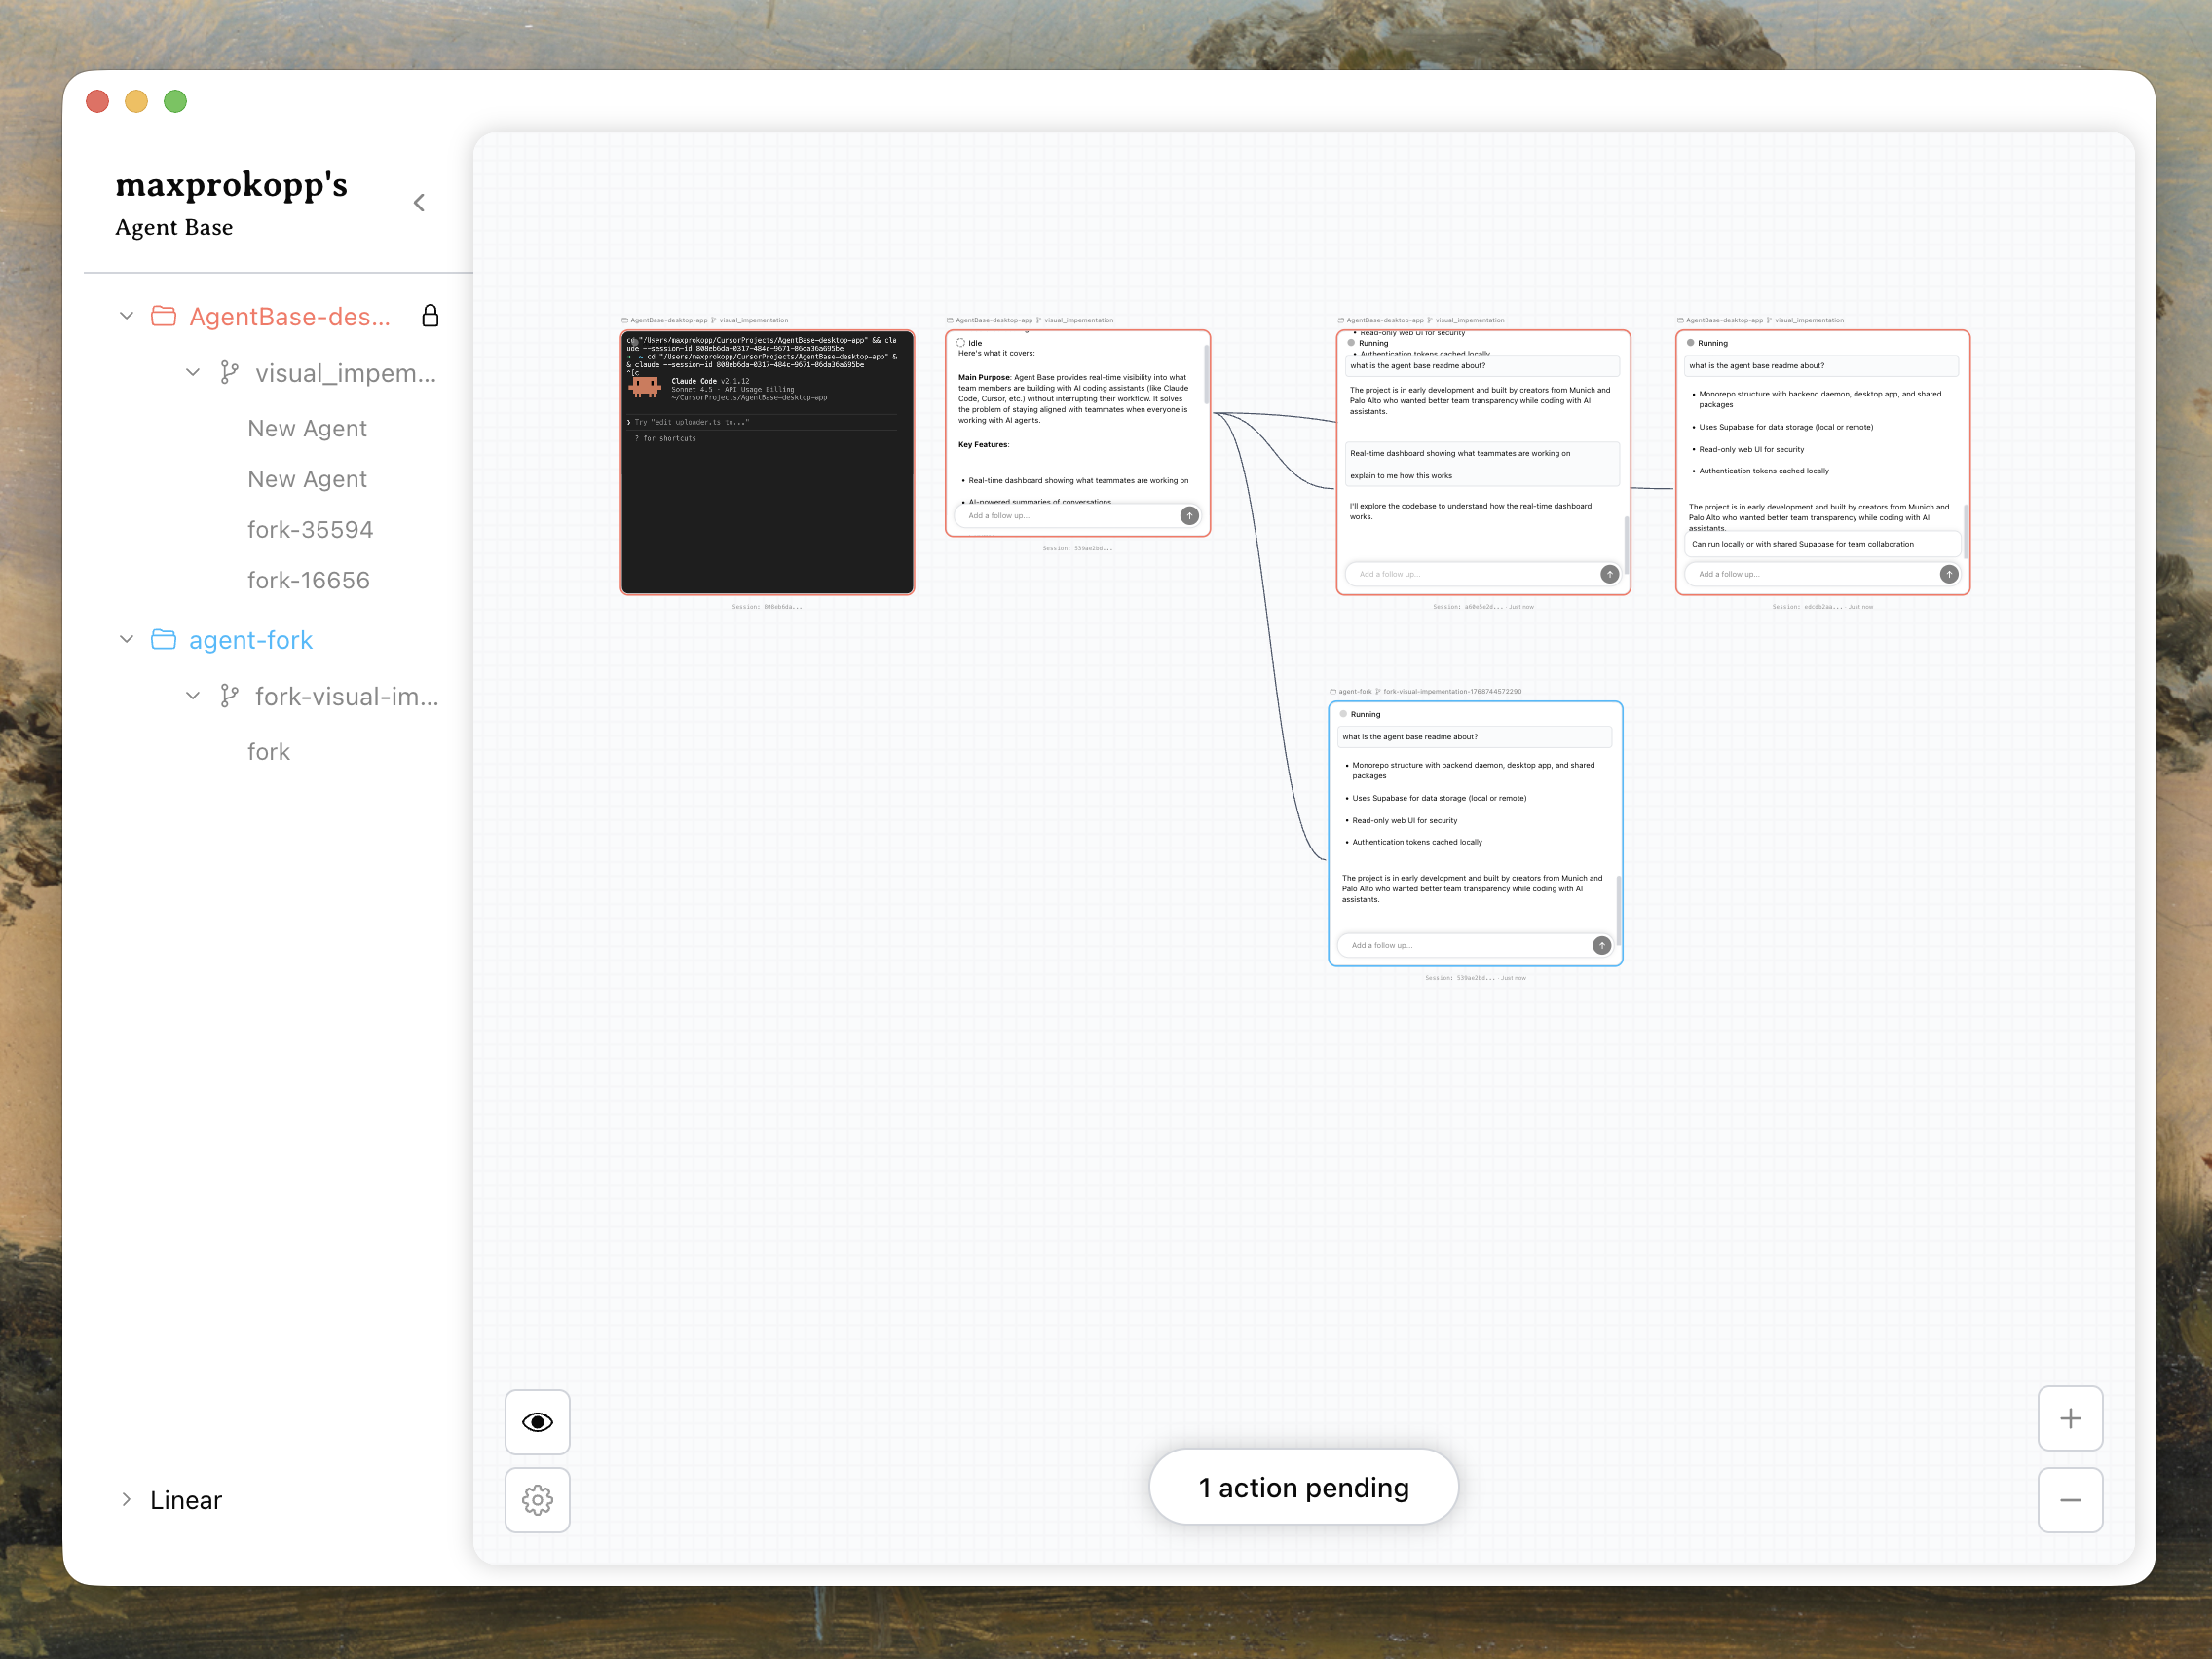Click the scrollbar in the Idle agent card
Screen dimensions: 2212x1659
click(x=1206, y=373)
